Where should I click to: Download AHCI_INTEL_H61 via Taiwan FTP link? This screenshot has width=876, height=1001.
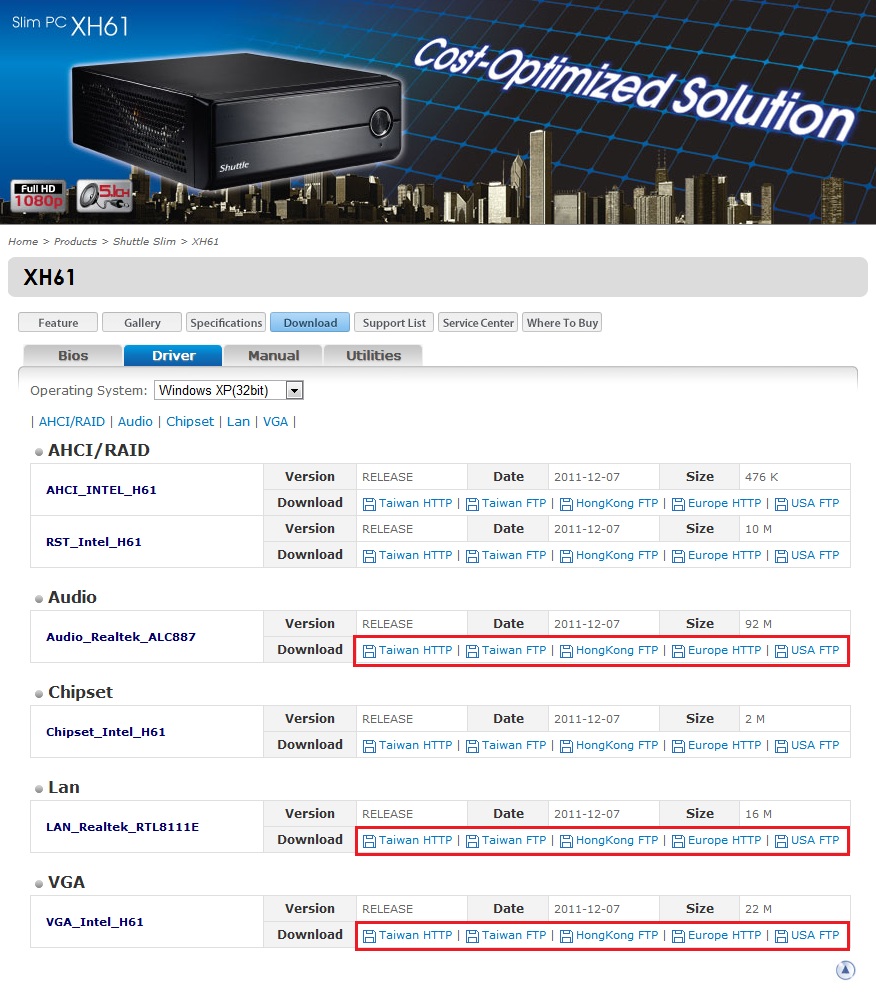[x=514, y=503]
